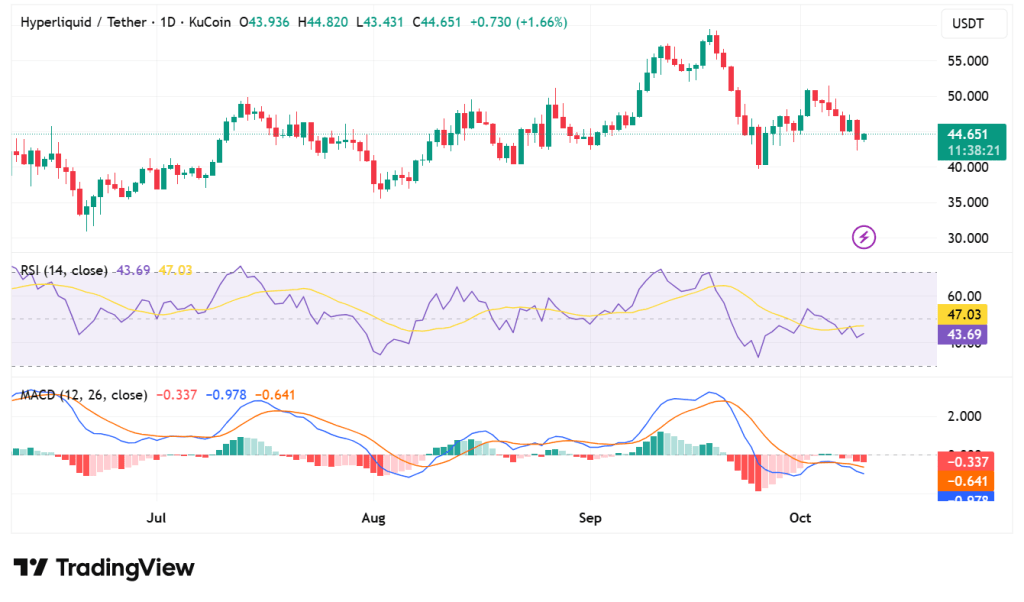Click the purple lightning bolt icon
The image size is (1024, 602).
click(x=863, y=237)
